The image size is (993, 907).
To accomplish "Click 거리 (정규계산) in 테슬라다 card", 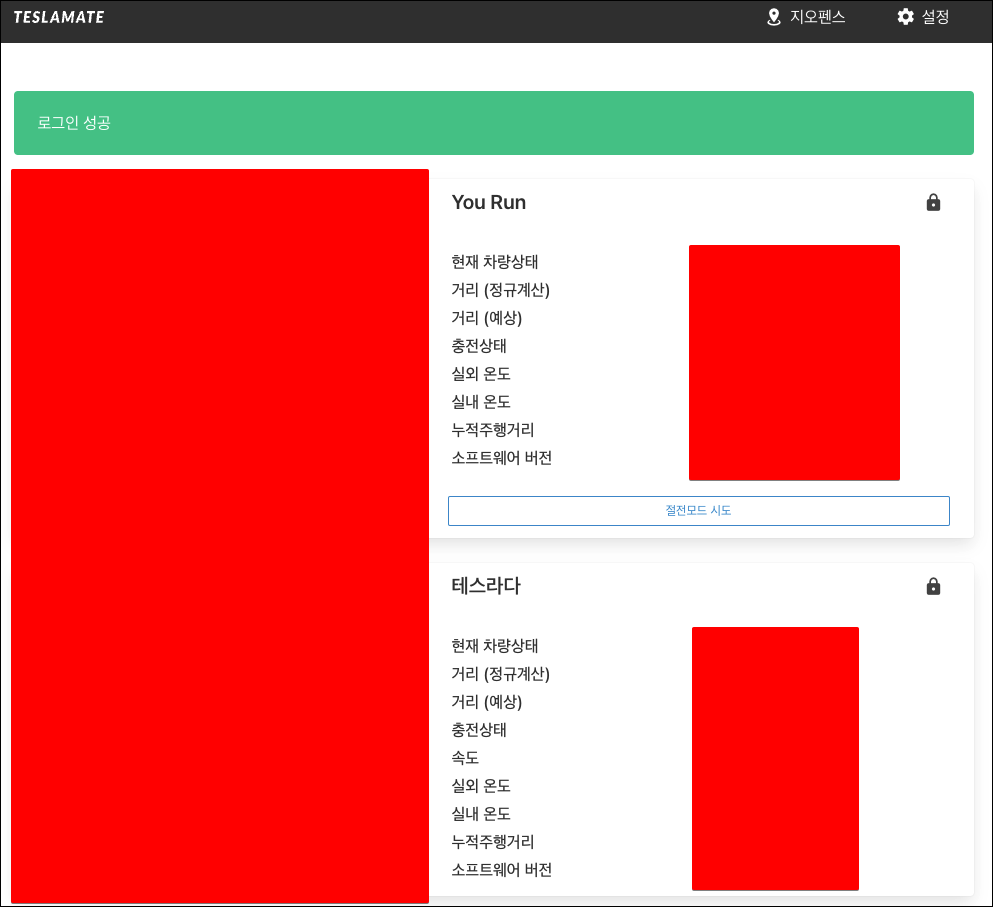I will tap(500, 674).
